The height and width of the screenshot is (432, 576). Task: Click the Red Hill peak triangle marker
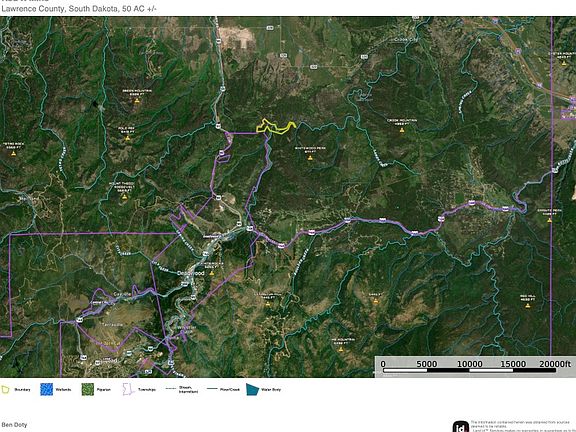tap(528, 306)
